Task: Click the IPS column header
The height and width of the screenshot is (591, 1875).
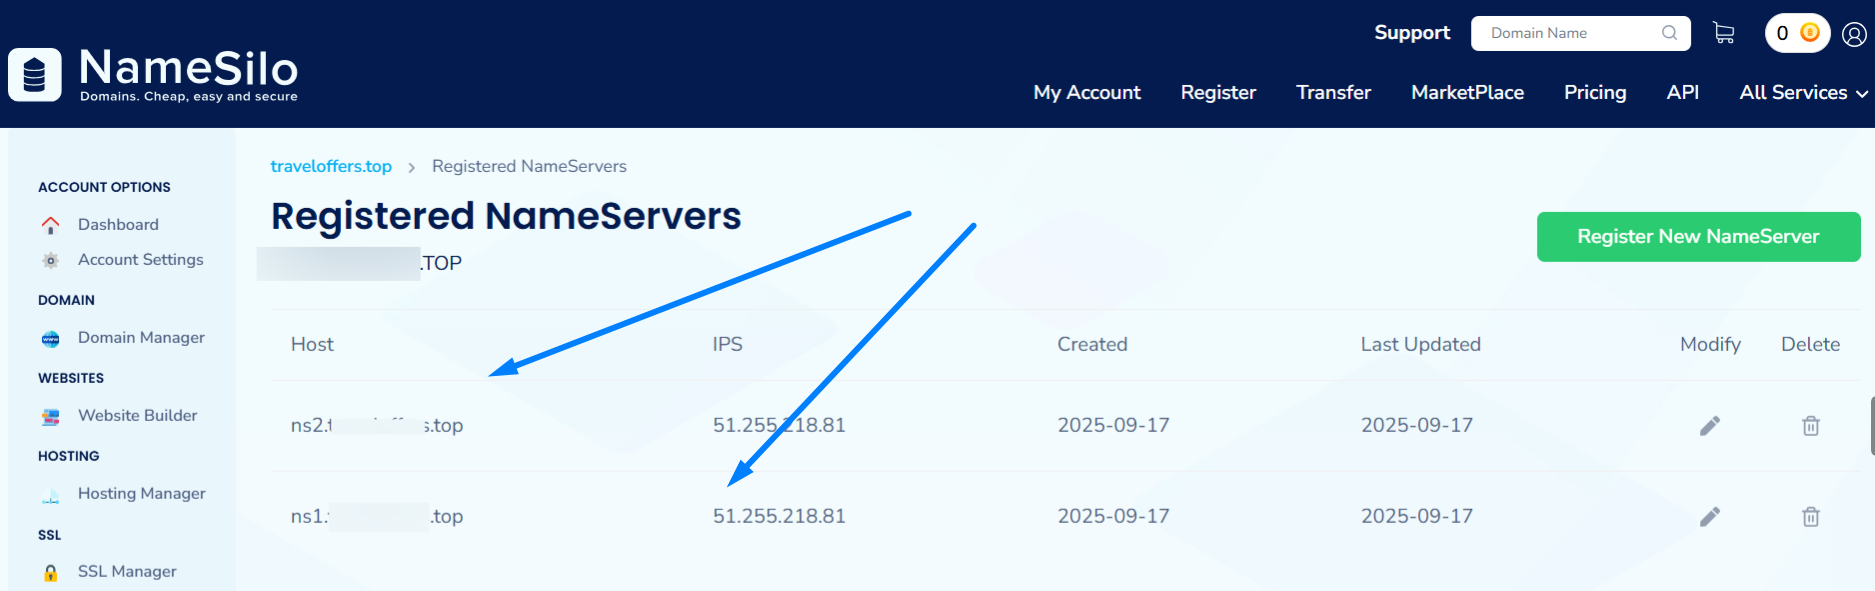Action: tap(727, 344)
